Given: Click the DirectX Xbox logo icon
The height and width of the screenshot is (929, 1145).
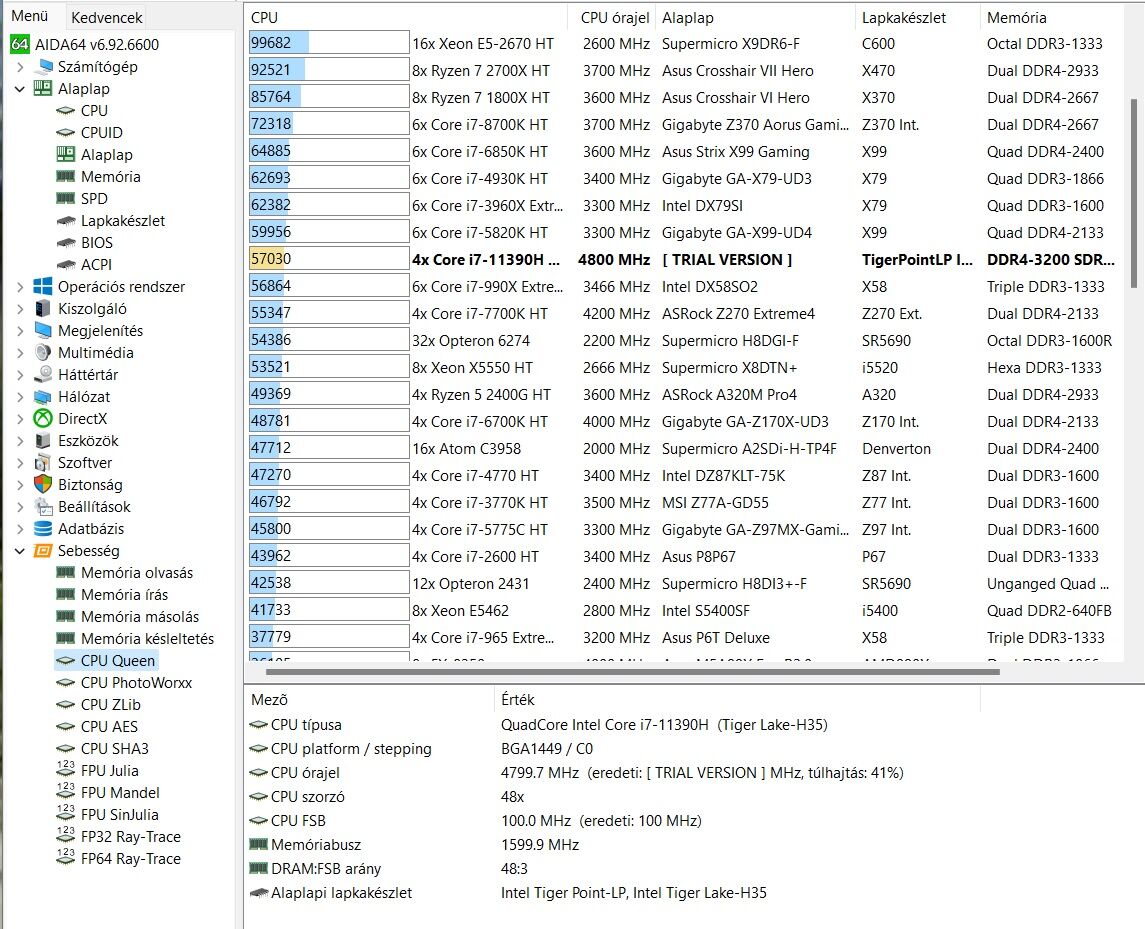Looking at the screenshot, I should (x=43, y=418).
